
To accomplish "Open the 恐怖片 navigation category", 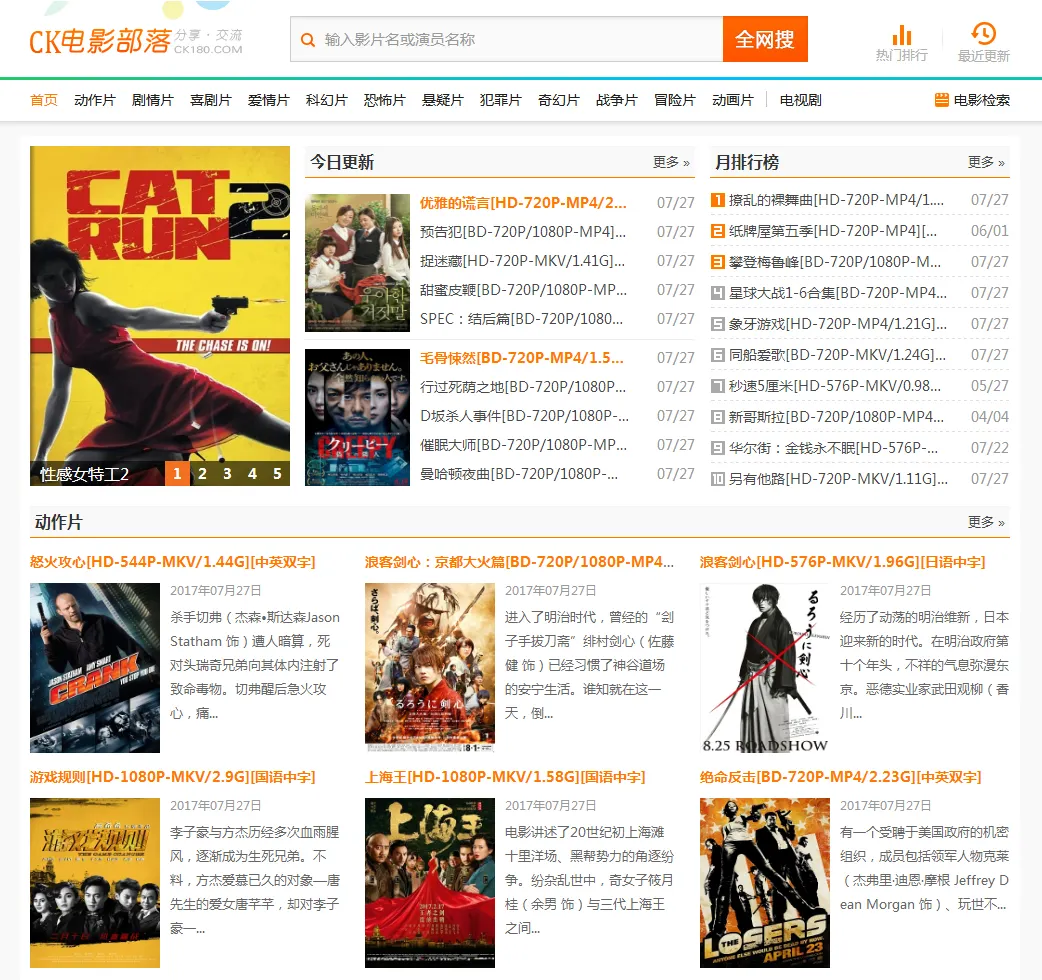I will (385, 100).
